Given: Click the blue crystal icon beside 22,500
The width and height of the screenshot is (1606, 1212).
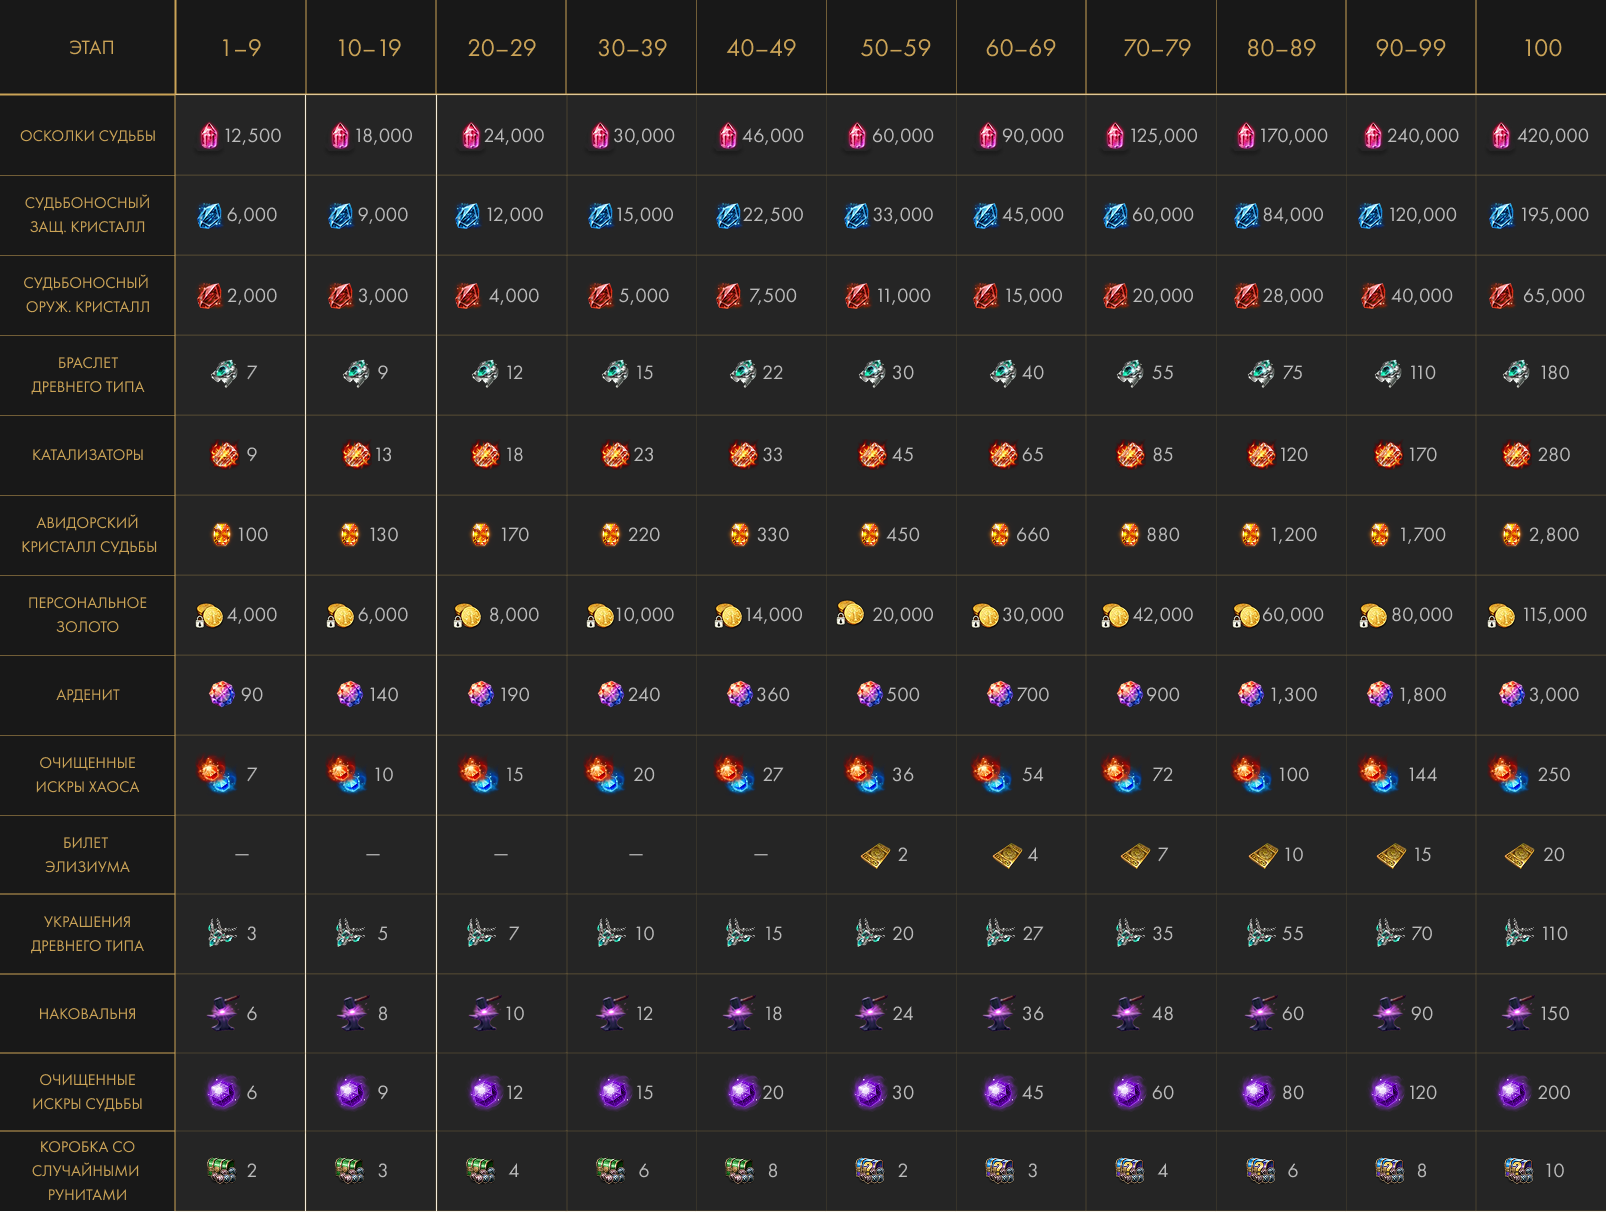Looking at the screenshot, I should [728, 215].
